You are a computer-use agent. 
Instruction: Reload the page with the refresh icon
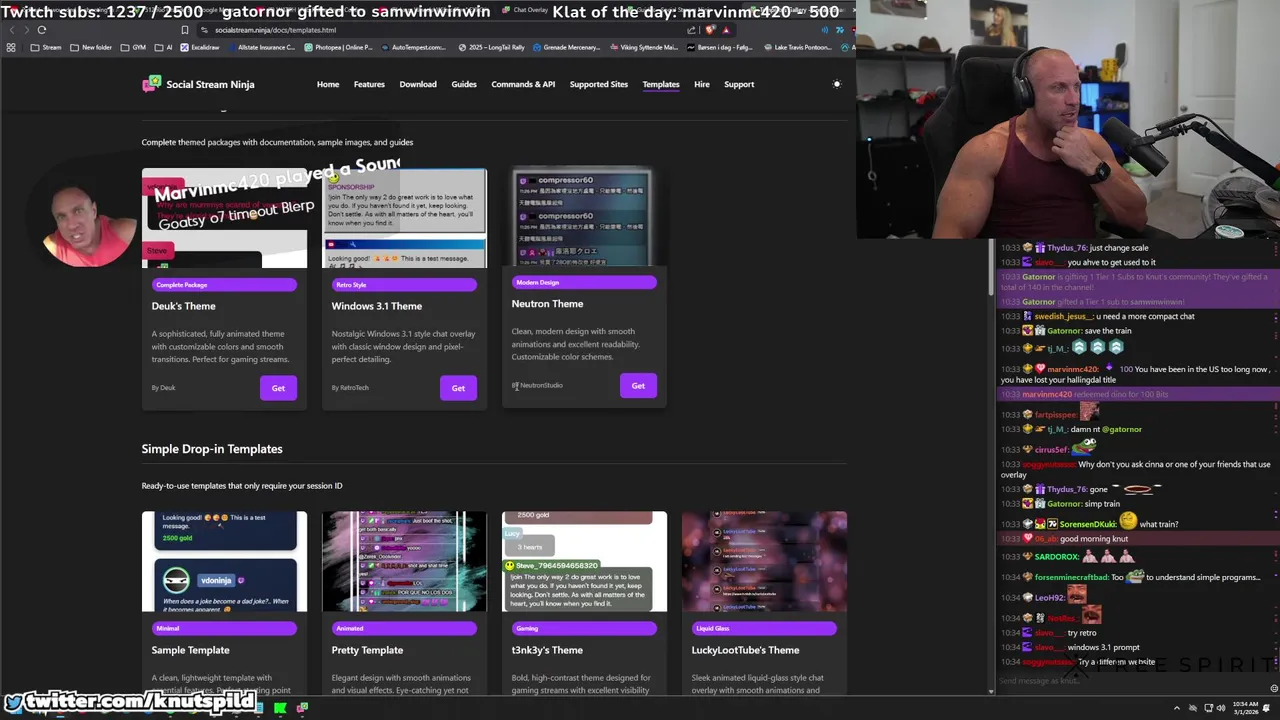coord(42,30)
